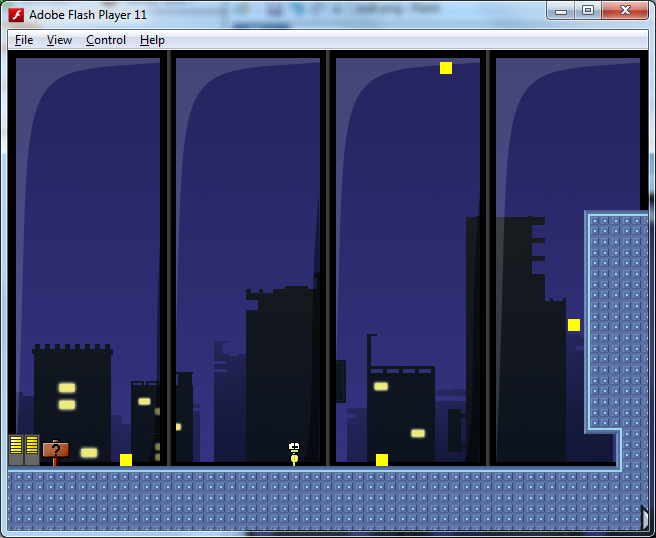
Task: Open the File menu
Action: (24, 40)
